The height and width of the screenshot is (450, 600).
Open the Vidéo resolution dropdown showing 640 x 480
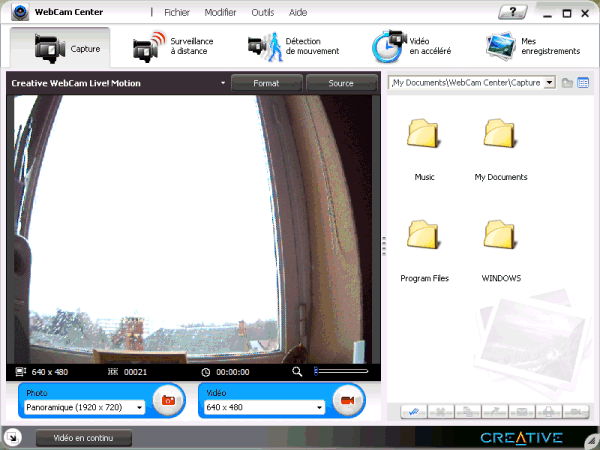264,408
